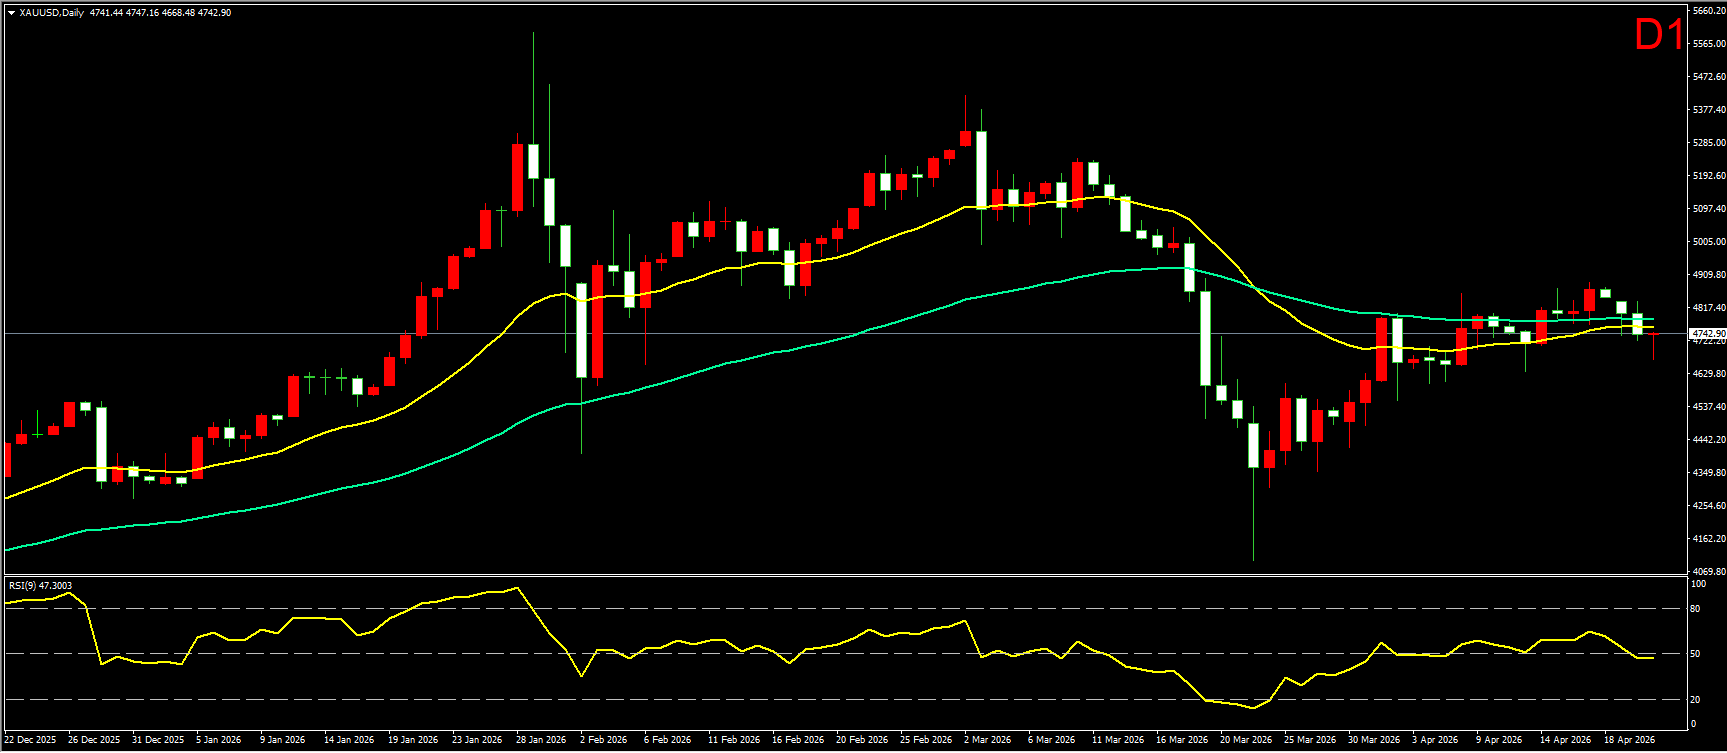Click the 5005.00 price scale value

pos(1708,242)
